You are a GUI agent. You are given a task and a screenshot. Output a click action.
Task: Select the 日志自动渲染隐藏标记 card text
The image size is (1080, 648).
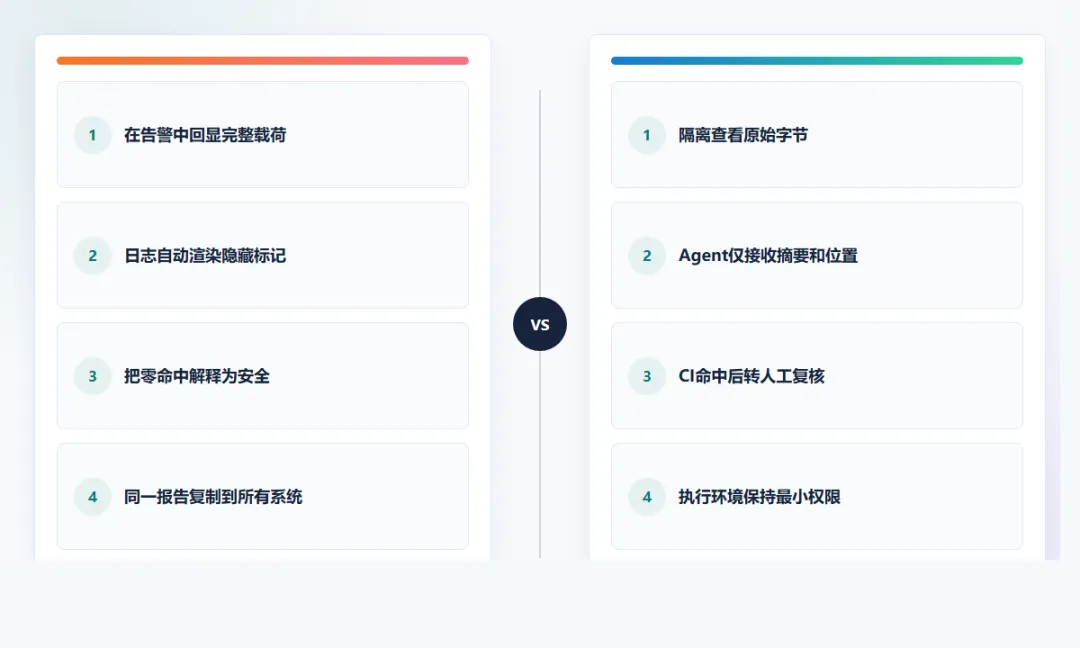(205, 255)
